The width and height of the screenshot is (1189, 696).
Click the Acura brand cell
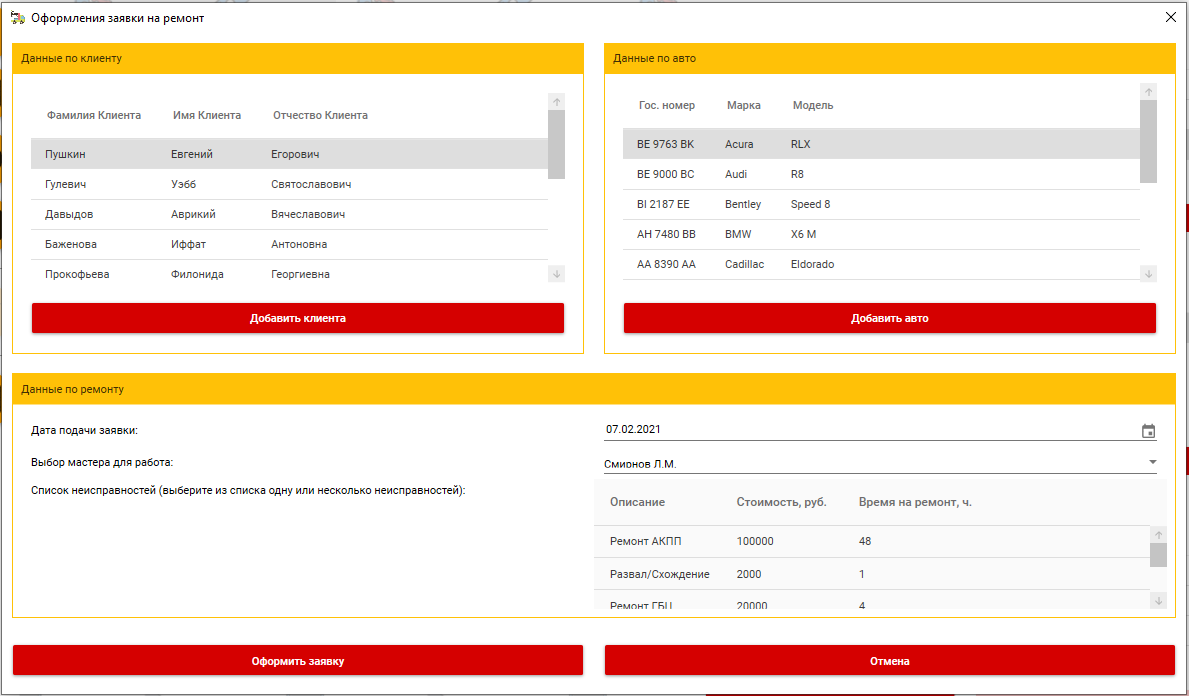pos(739,144)
